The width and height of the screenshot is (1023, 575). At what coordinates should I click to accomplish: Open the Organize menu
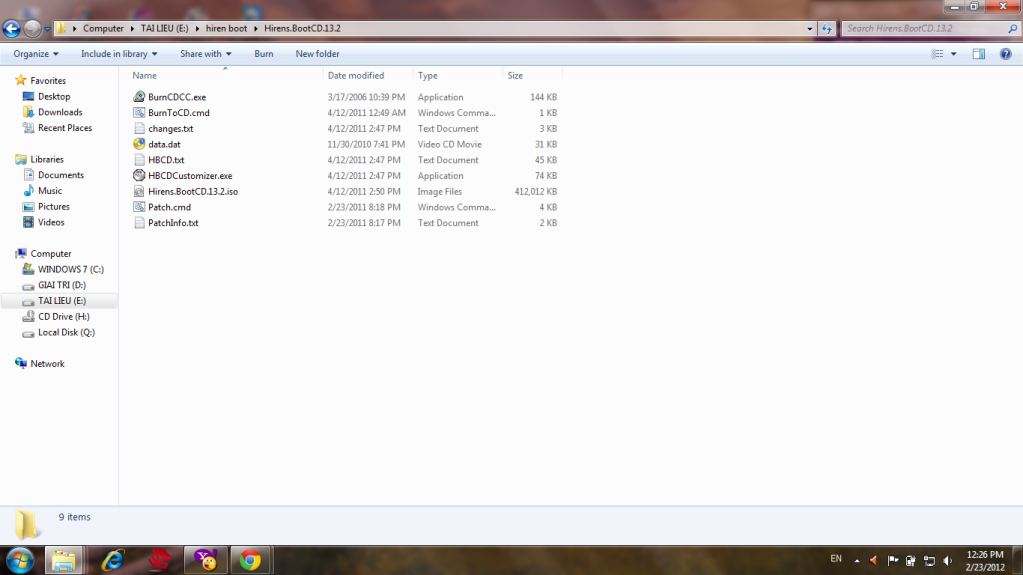(36, 54)
